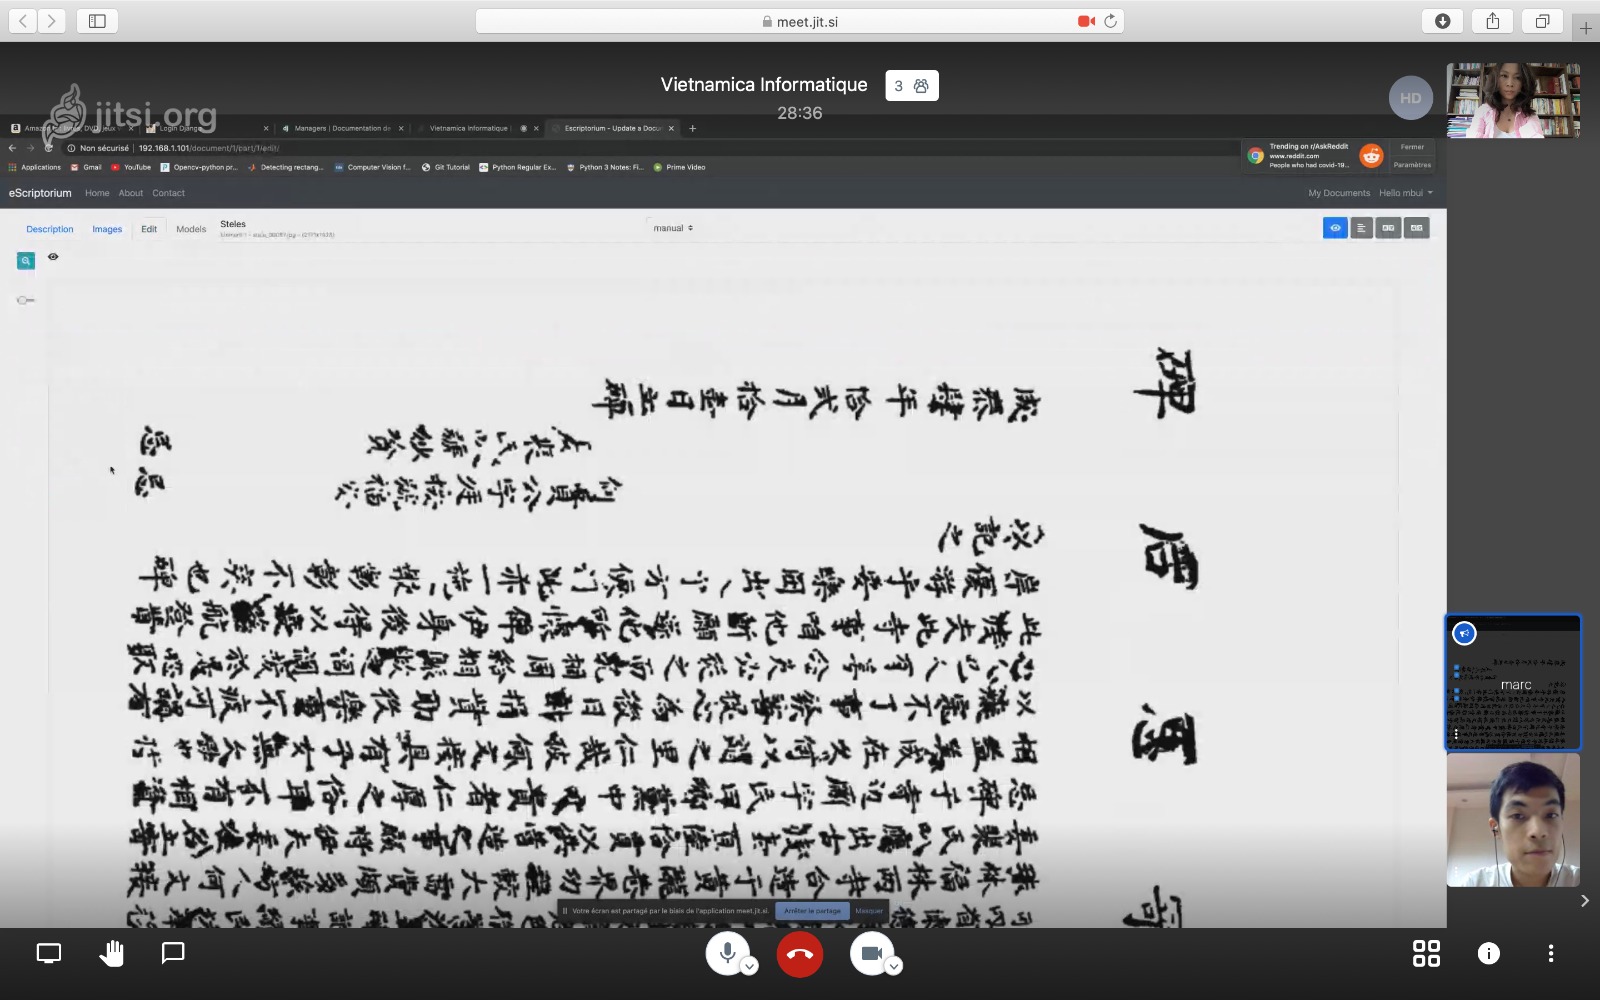
Task: Show Safari tab overview
Action: [x=1542, y=21]
